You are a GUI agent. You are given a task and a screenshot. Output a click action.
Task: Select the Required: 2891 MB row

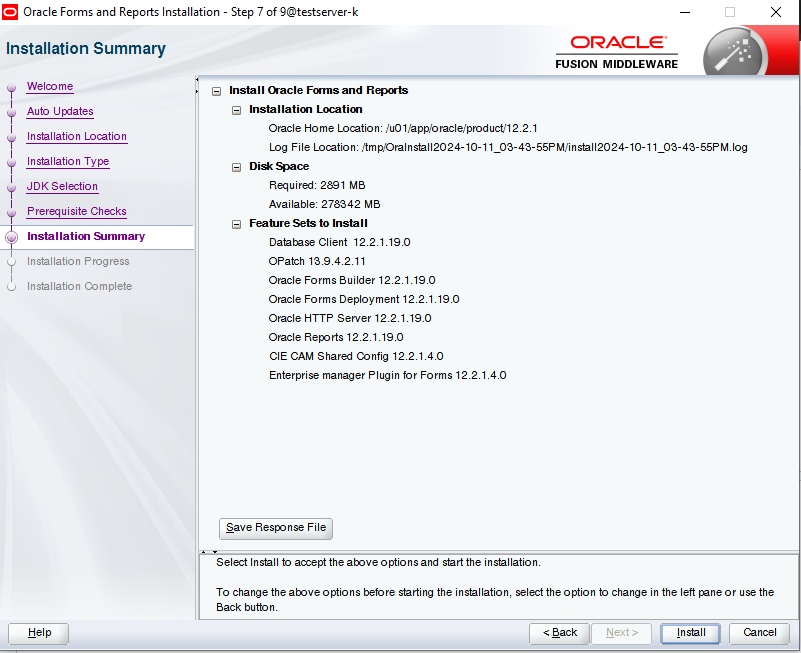pos(317,185)
